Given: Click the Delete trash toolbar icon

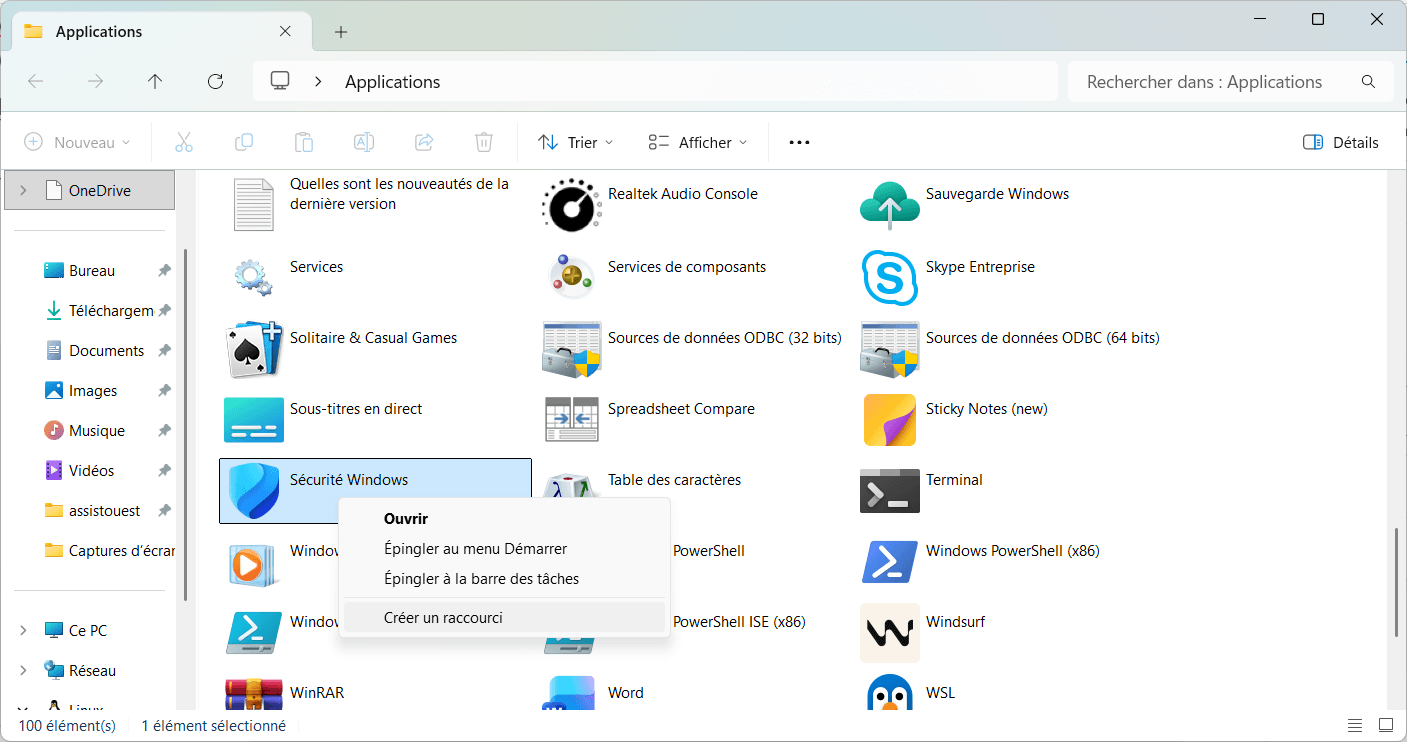Looking at the screenshot, I should point(484,142).
